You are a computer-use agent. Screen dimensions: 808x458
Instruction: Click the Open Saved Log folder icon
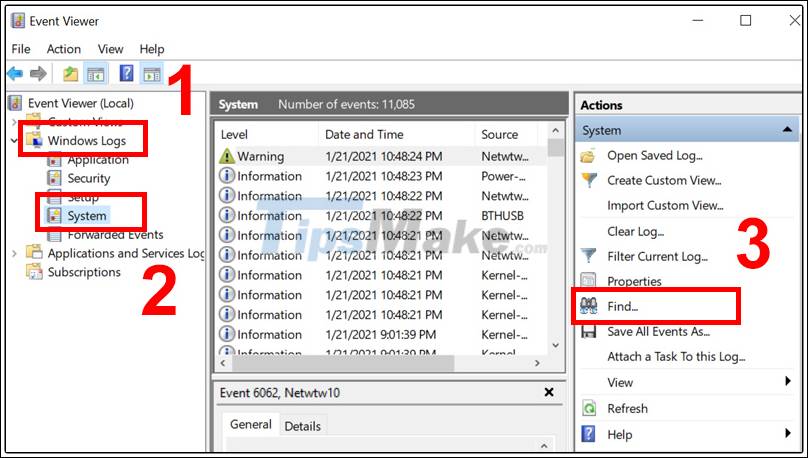pos(588,155)
